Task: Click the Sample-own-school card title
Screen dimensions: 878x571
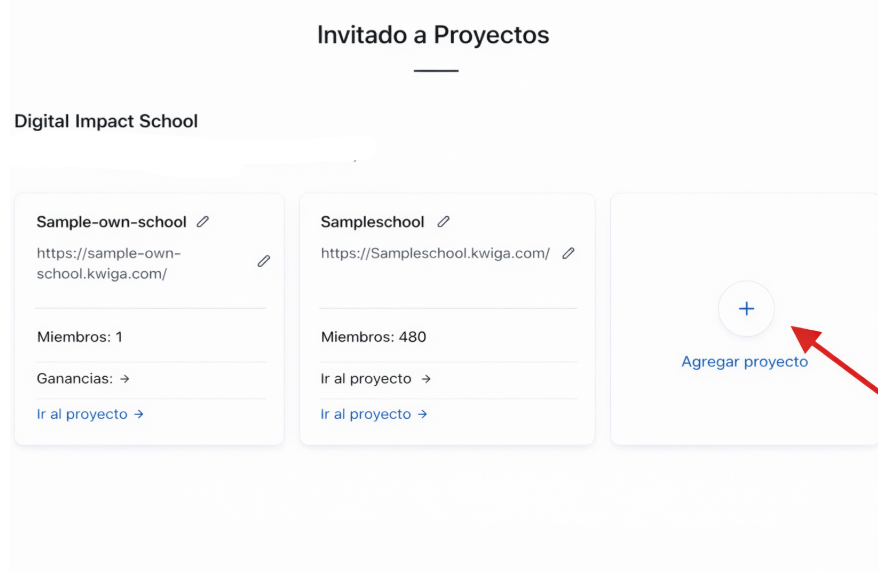Action: click(111, 222)
